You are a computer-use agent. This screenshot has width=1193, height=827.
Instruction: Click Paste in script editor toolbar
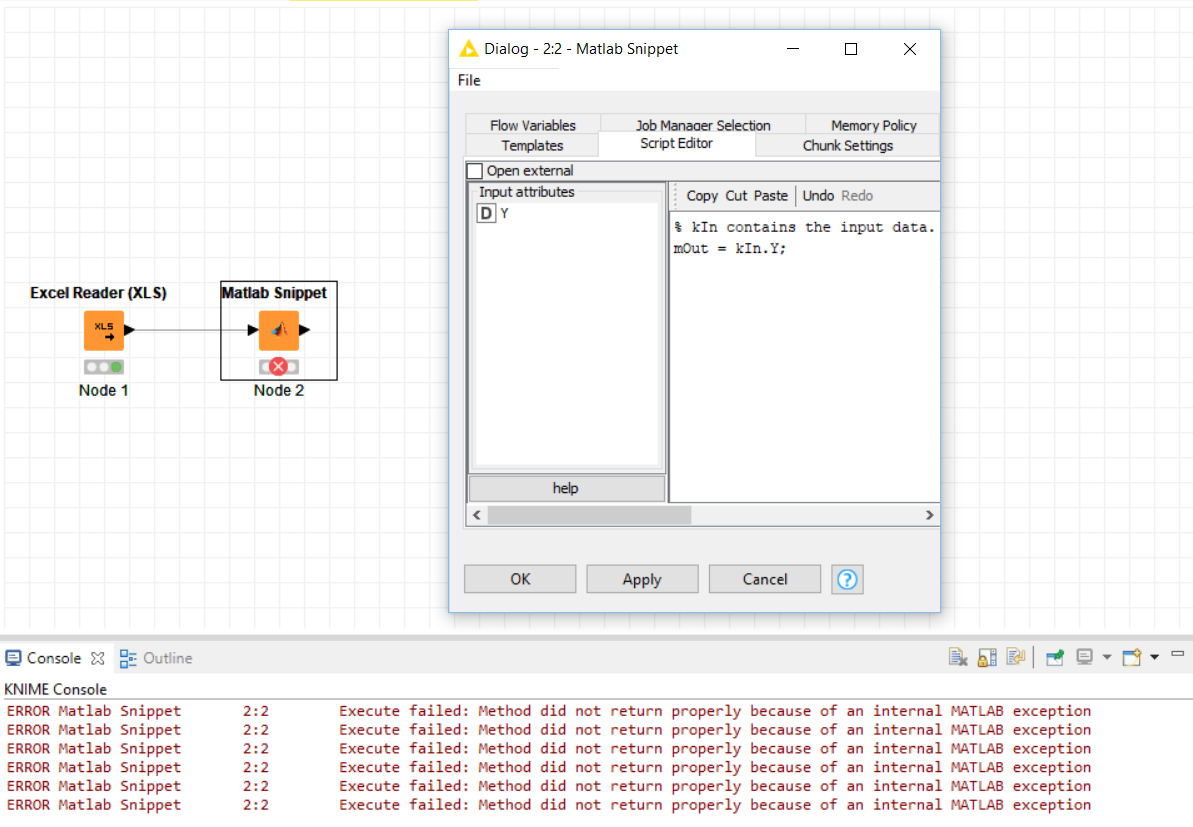pos(771,196)
